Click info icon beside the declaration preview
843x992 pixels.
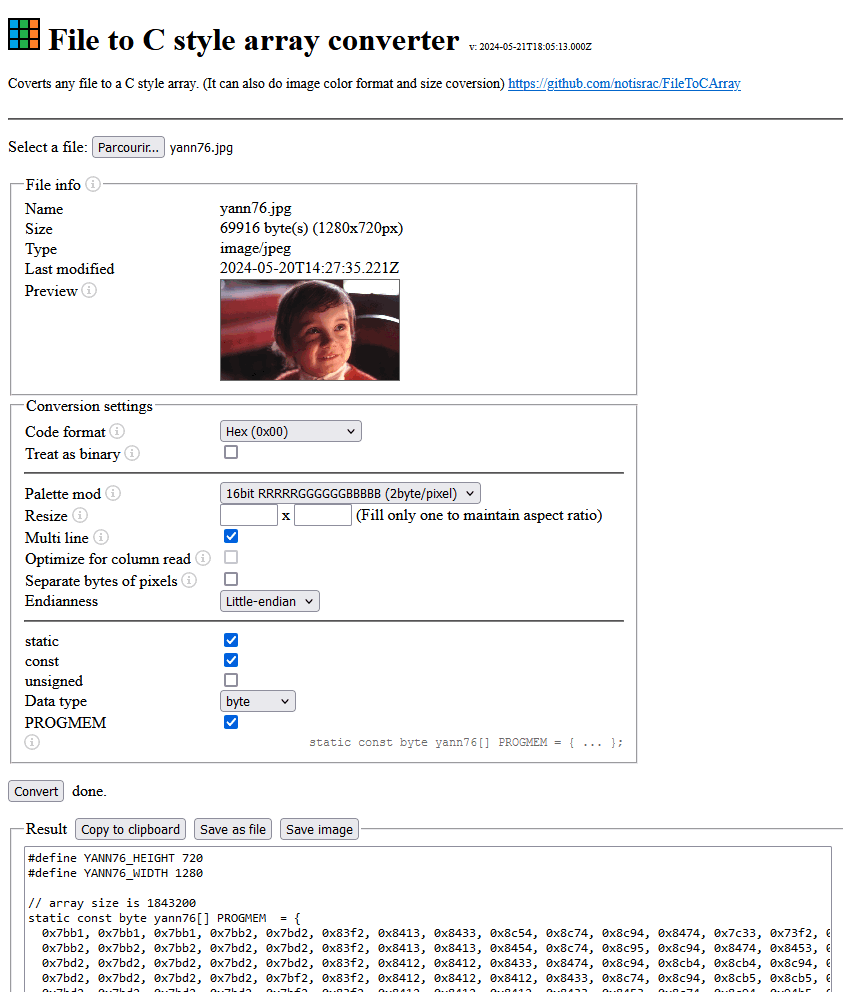(32, 742)
